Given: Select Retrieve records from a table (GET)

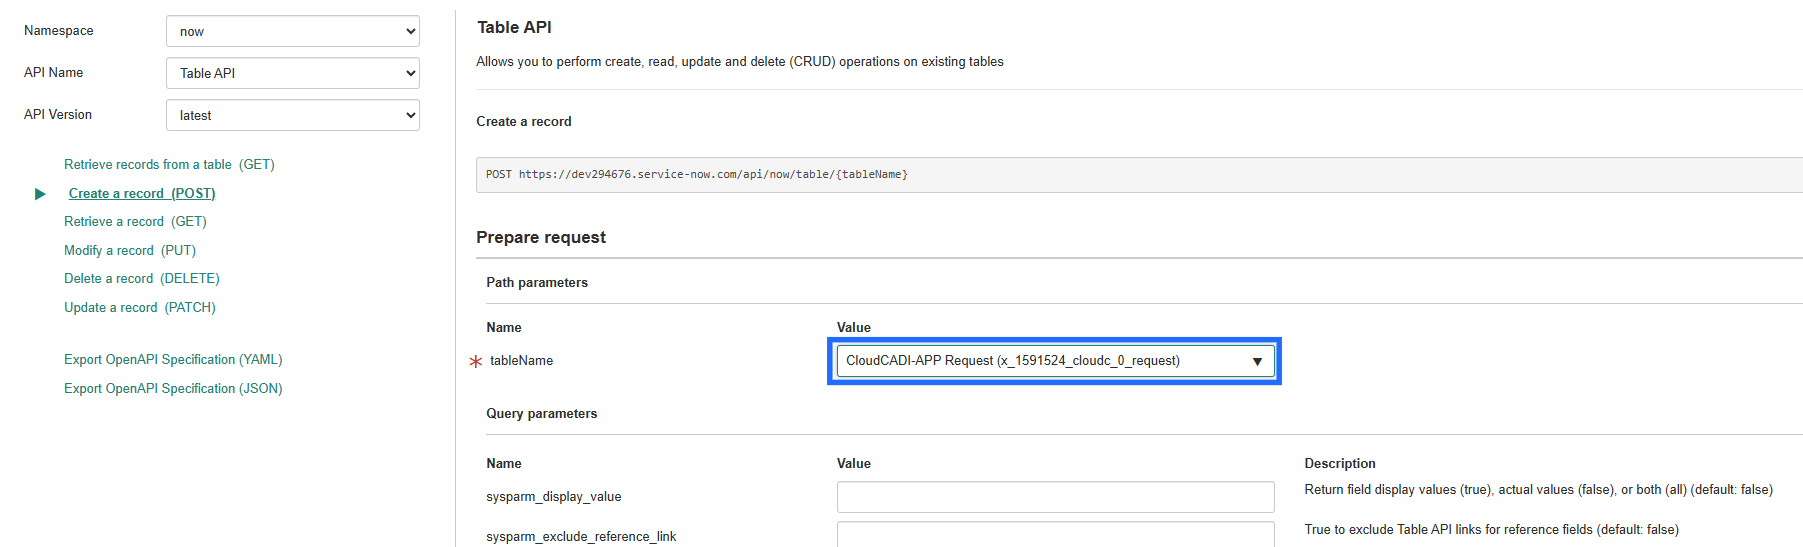Looking at the screenshot, I should tap(169, 165).
